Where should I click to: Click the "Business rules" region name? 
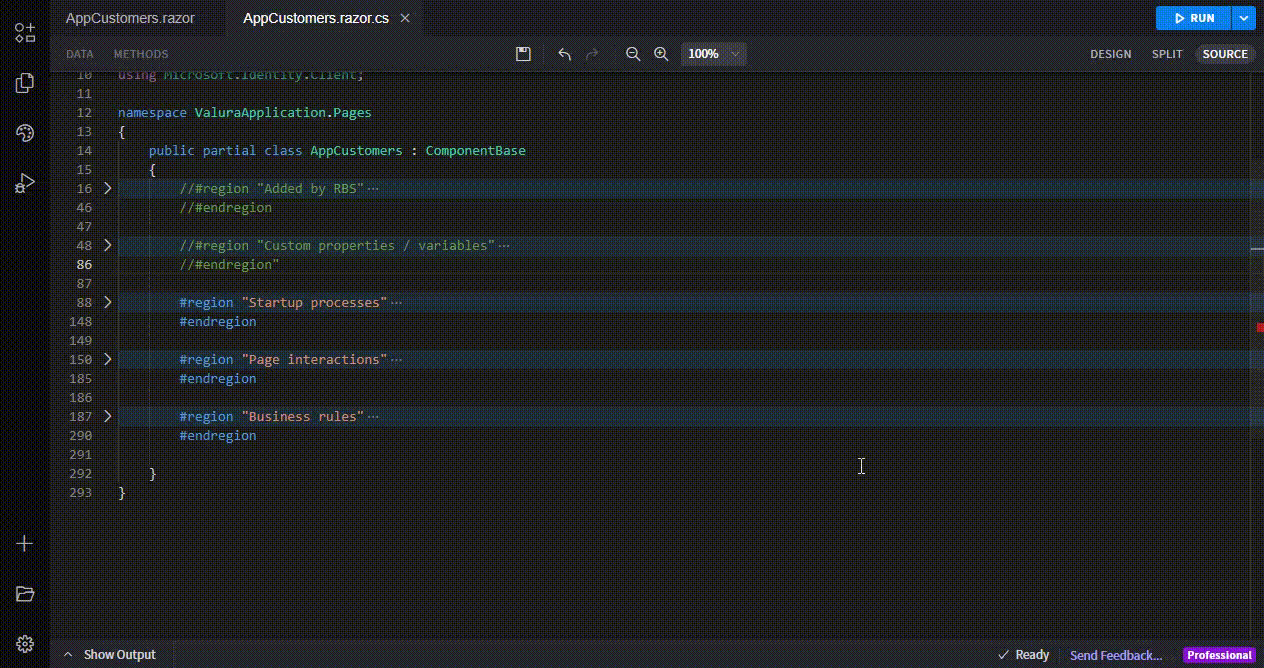point(303,417)
